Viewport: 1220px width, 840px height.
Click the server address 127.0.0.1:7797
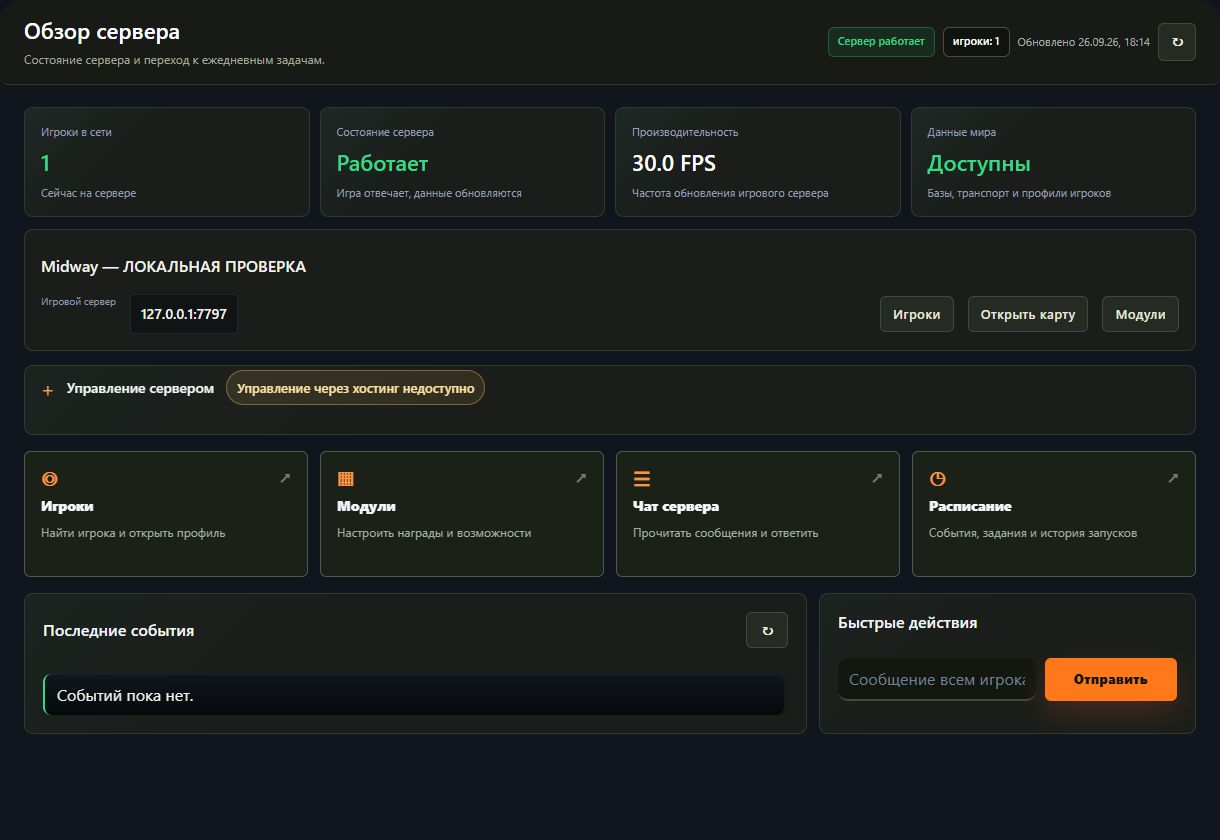point(184,314)
